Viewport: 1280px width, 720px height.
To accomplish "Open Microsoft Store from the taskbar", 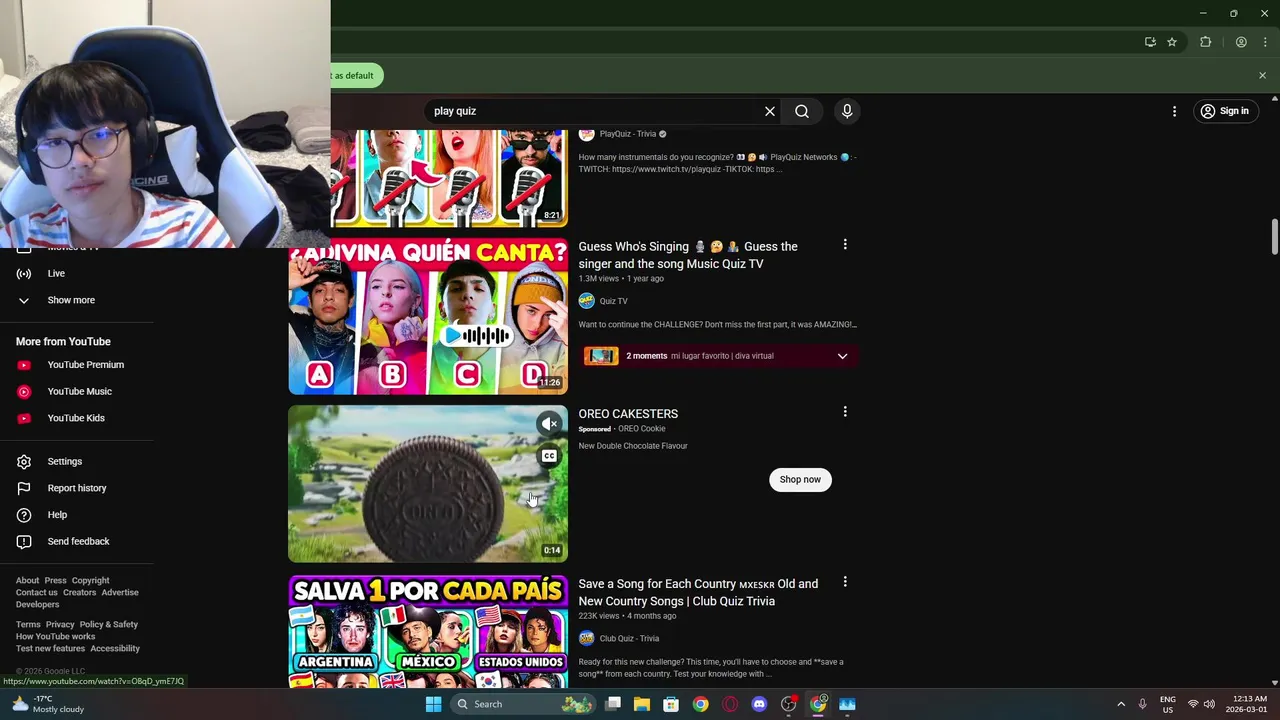I will (671, 704).
